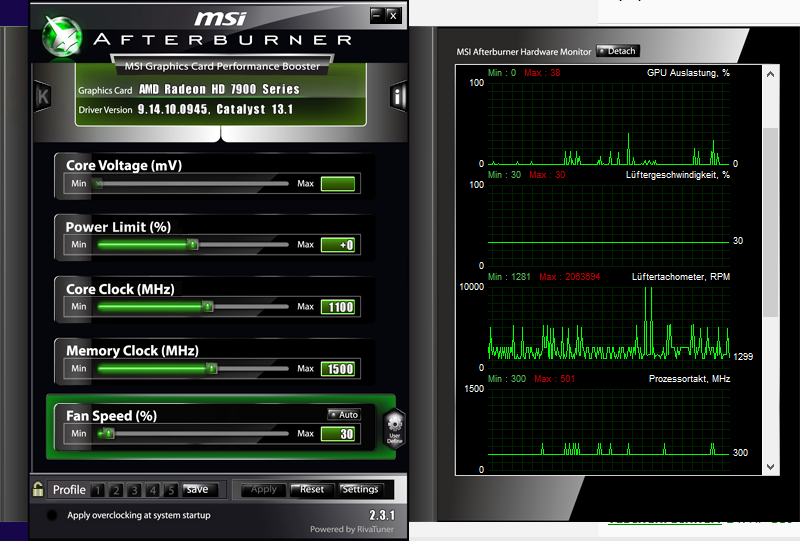Click the Power Limit +0 value field
This screenshot has width=800, height=541.
pyautogui.click(x=338, y=245)
